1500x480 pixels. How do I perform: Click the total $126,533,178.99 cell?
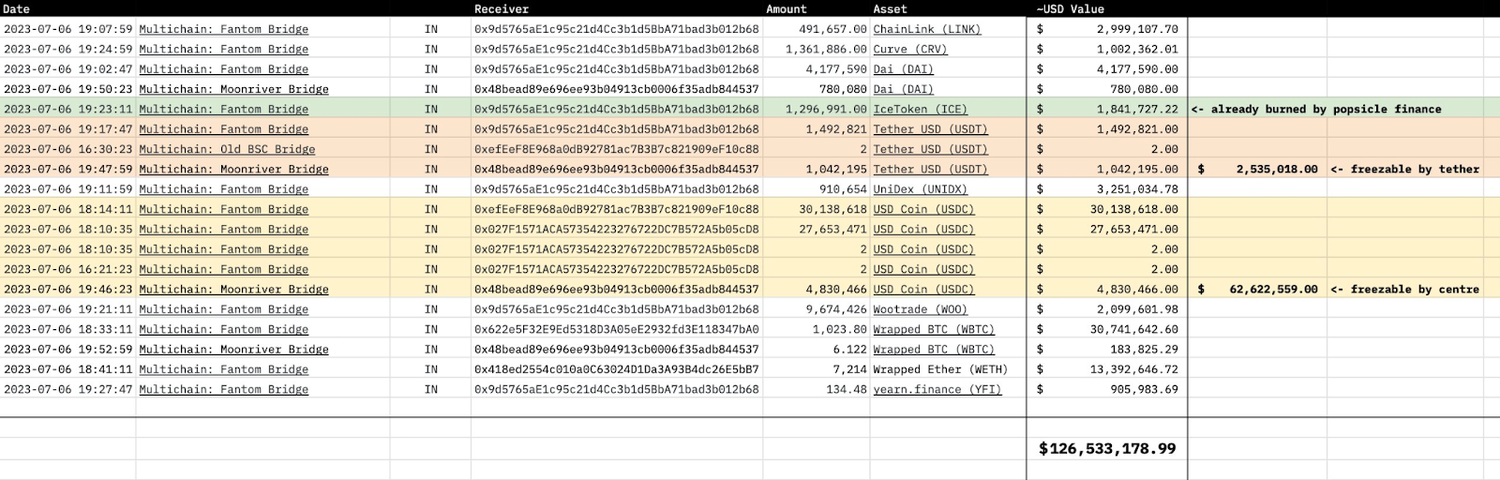tap(1107, 448)
